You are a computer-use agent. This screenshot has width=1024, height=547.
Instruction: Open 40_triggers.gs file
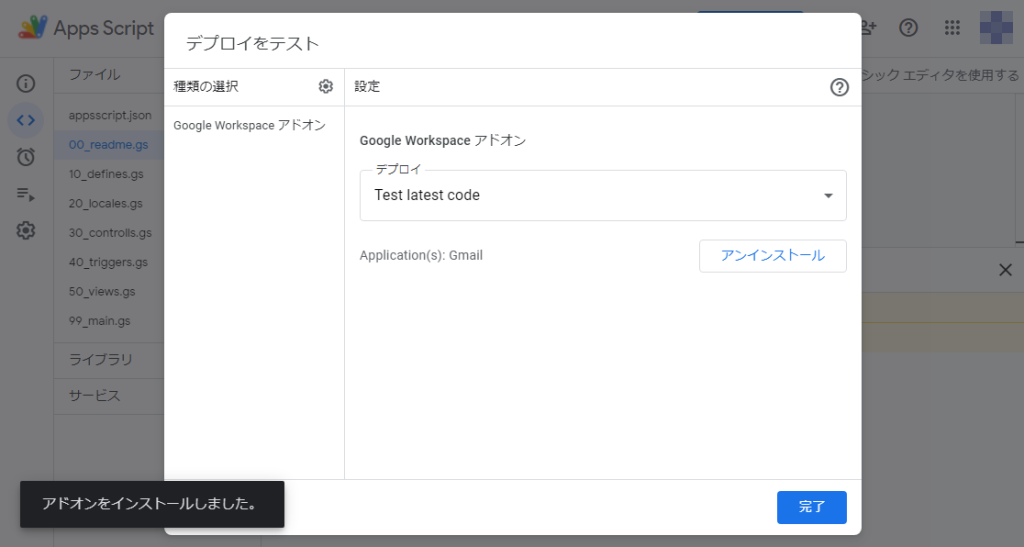point(108,262)
